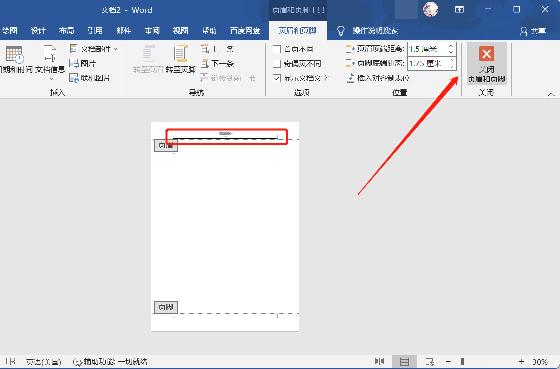Open the Baidu Netdisk (百度网盘) tab
Viewport: 560px width, 369px height.
pos(245,31)
